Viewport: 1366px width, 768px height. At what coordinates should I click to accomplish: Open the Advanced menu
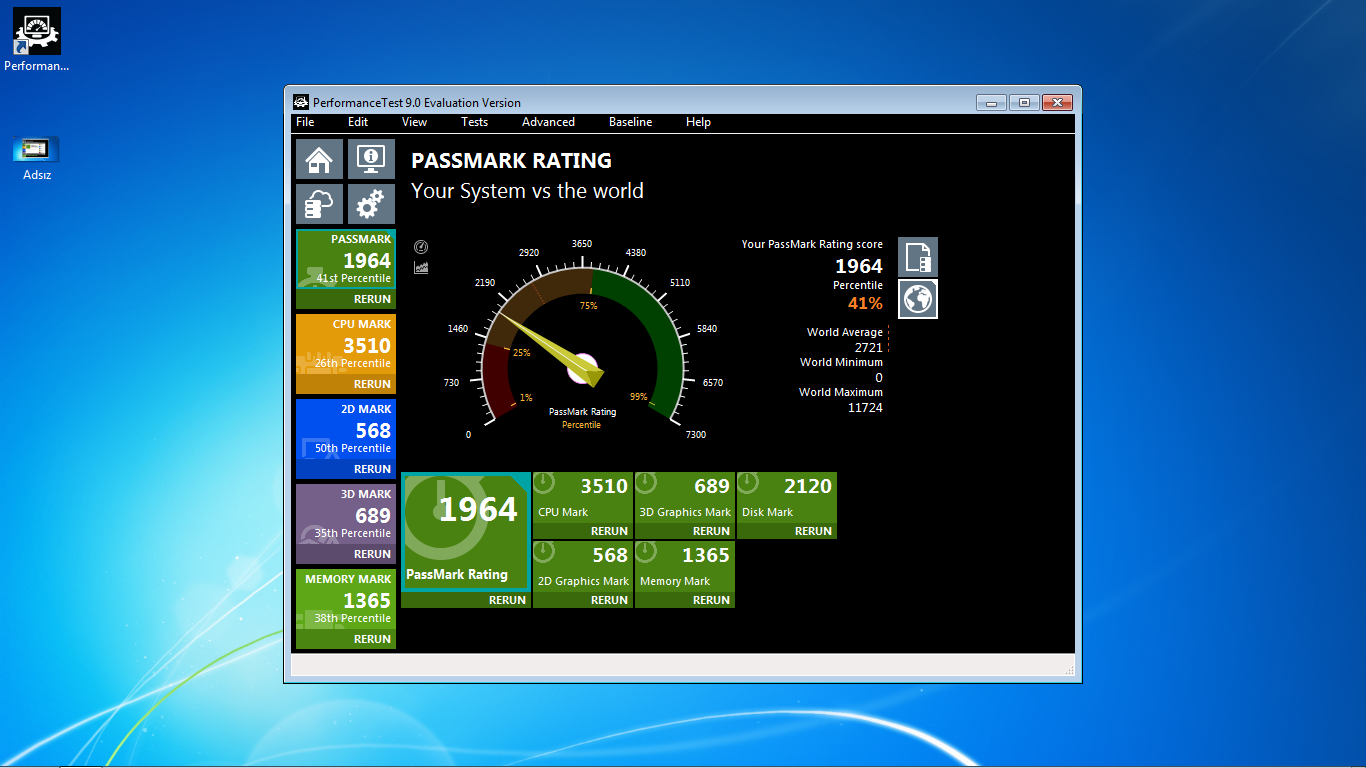tap(548, 122)
